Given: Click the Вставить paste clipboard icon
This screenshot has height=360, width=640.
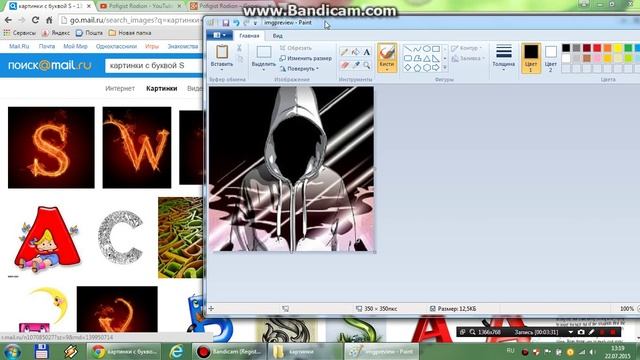Looking at the screenshot, I should click(222, 52).
